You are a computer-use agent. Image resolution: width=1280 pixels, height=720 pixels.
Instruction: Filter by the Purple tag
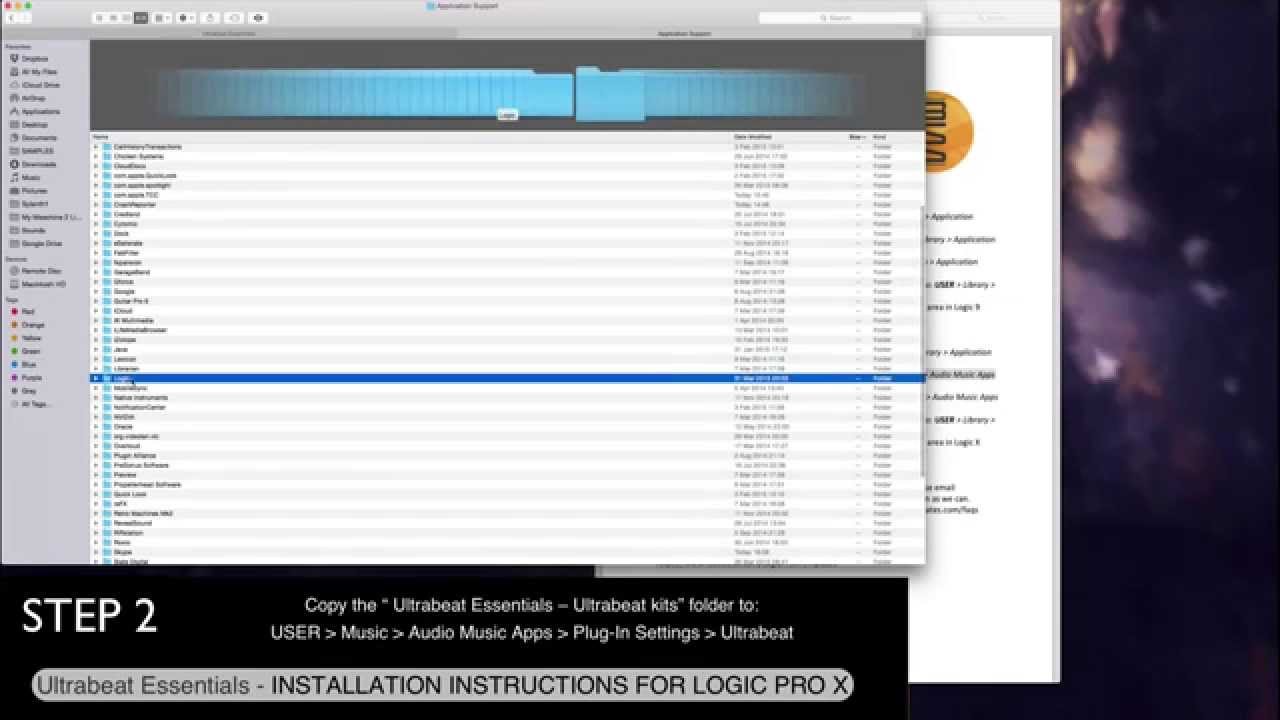tap(32, 378)
